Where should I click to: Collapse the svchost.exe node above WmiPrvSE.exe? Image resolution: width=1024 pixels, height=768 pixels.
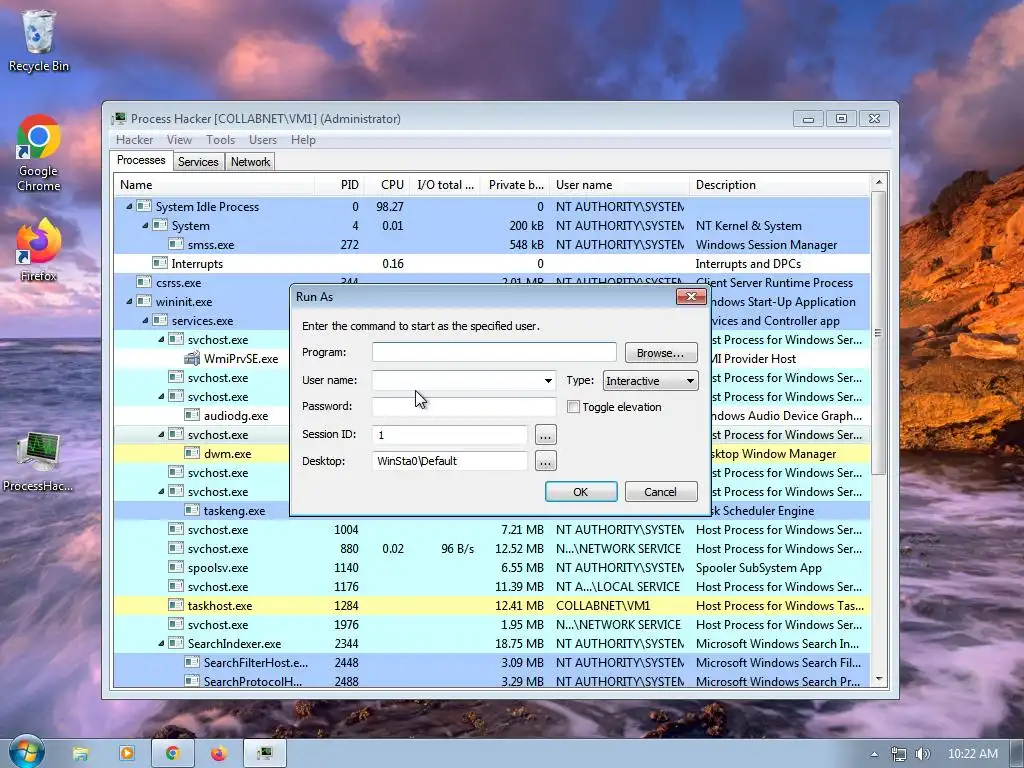pyautogui.click(x=161, y=339)
